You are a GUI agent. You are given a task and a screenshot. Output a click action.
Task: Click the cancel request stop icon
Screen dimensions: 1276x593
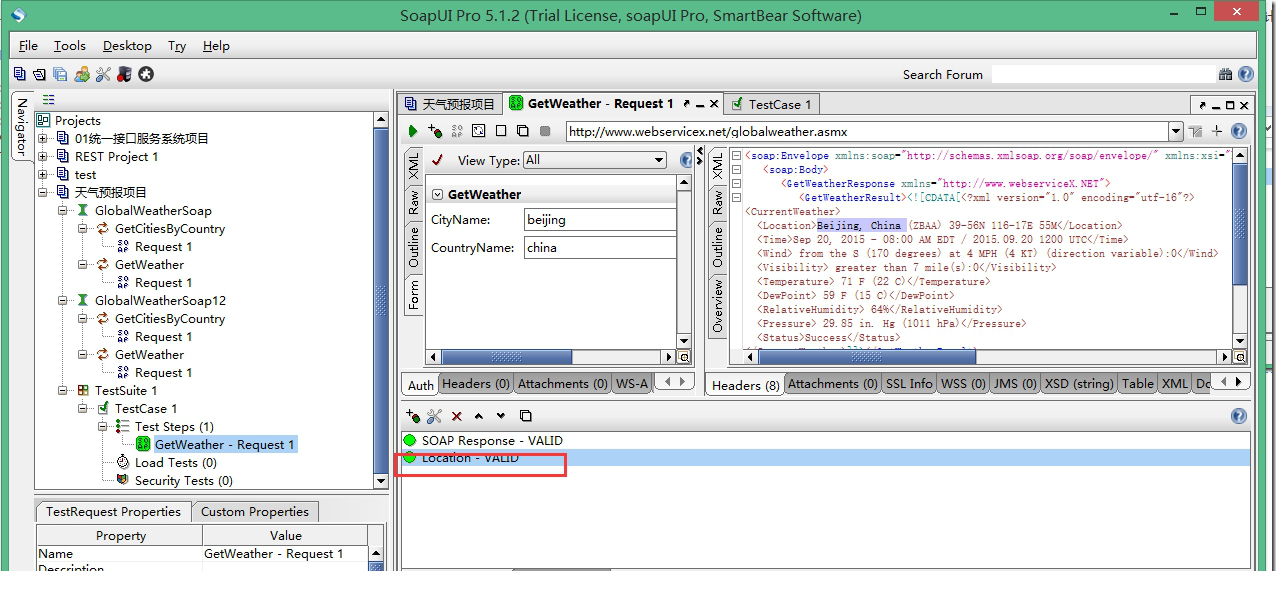[545, 131]
